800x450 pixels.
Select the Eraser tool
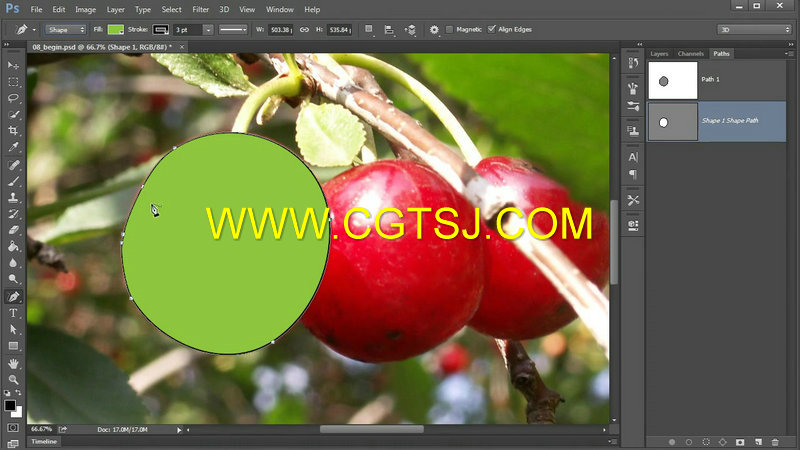(13, 230)
